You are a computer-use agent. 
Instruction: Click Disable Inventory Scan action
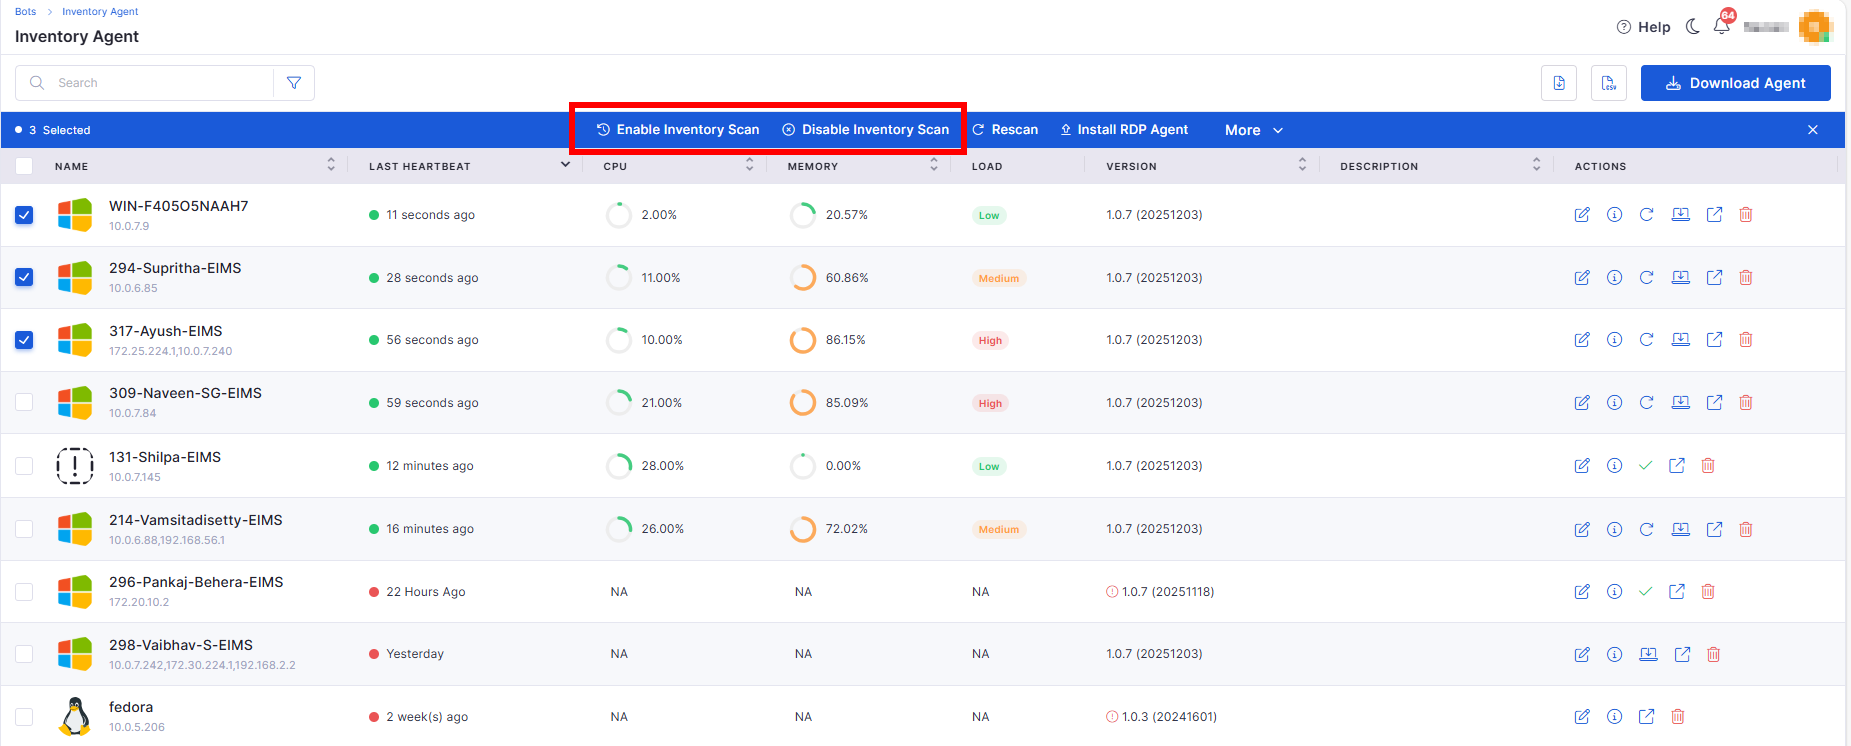point(866,130)
